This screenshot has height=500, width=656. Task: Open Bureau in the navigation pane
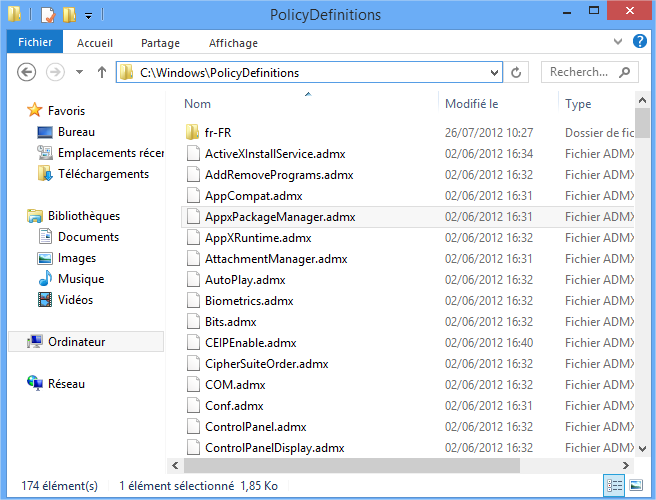[76, 132]
